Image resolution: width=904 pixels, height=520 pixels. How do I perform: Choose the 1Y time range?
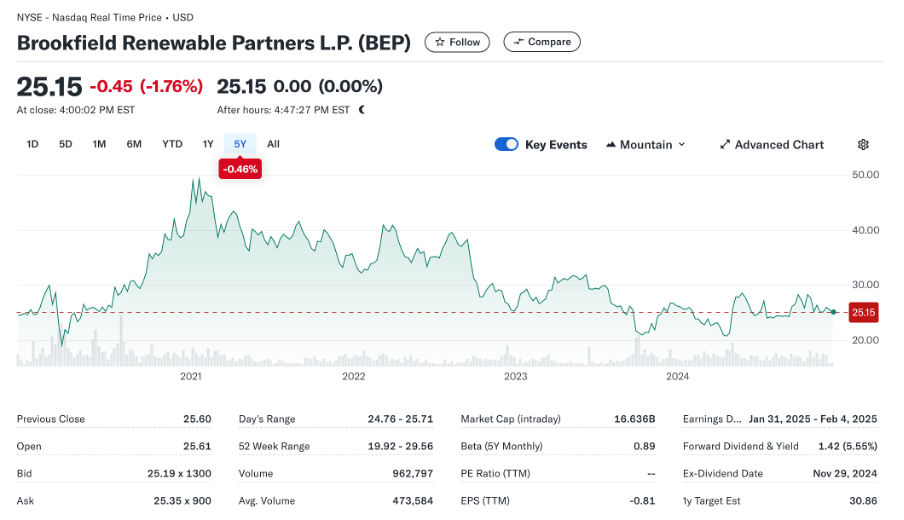coord(208,144)
